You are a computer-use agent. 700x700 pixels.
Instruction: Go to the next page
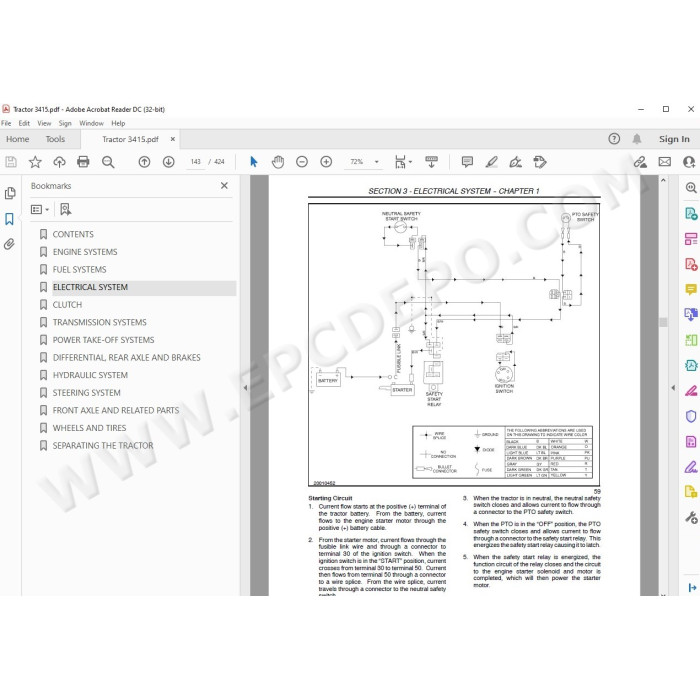click(x=168, y=162)
